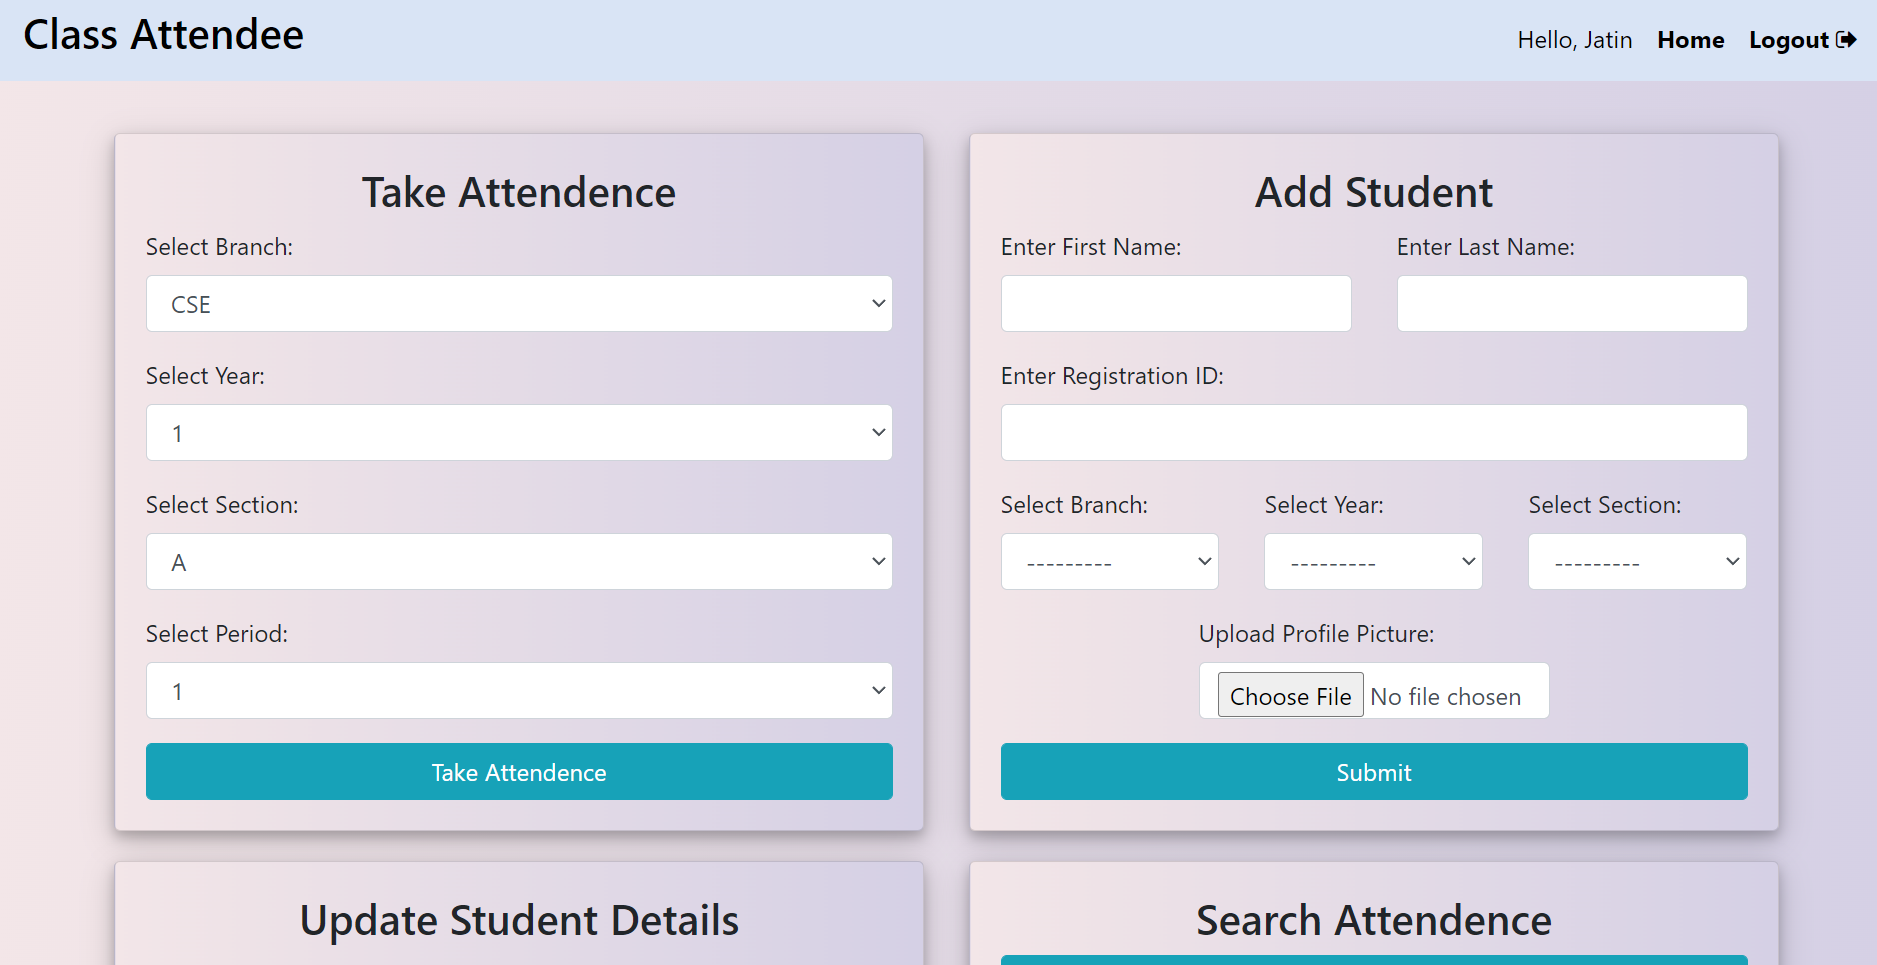The width and height of the screenshot is (1877, 965).
Task: Click the logout arrow icon
Action: tap(1846, 40)
